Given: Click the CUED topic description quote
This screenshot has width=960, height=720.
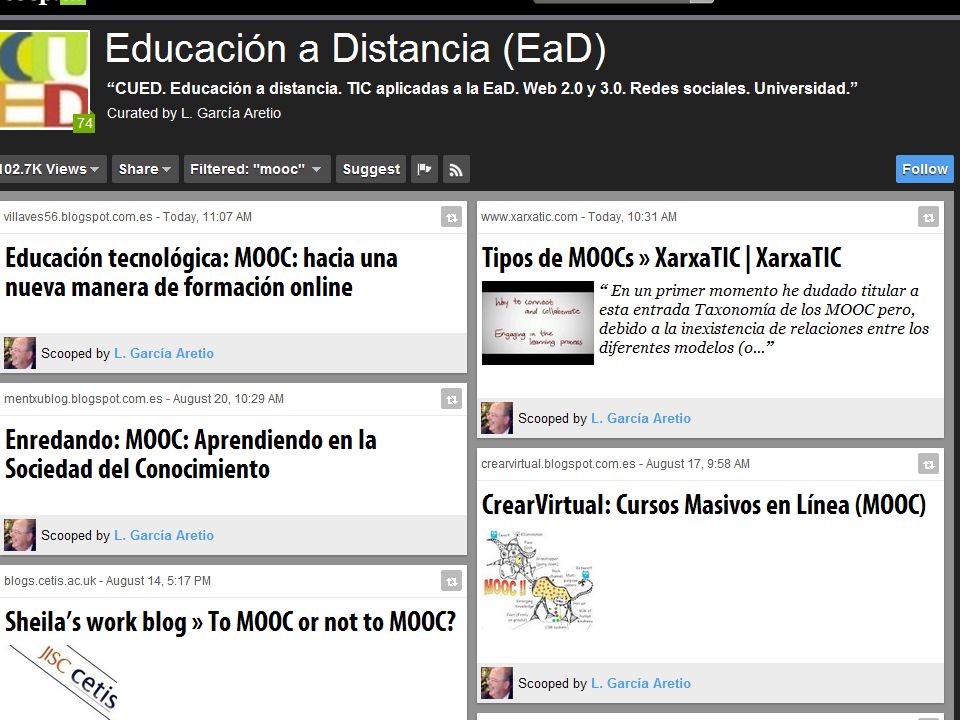Looking at the screenshot, I should point(482,88).
